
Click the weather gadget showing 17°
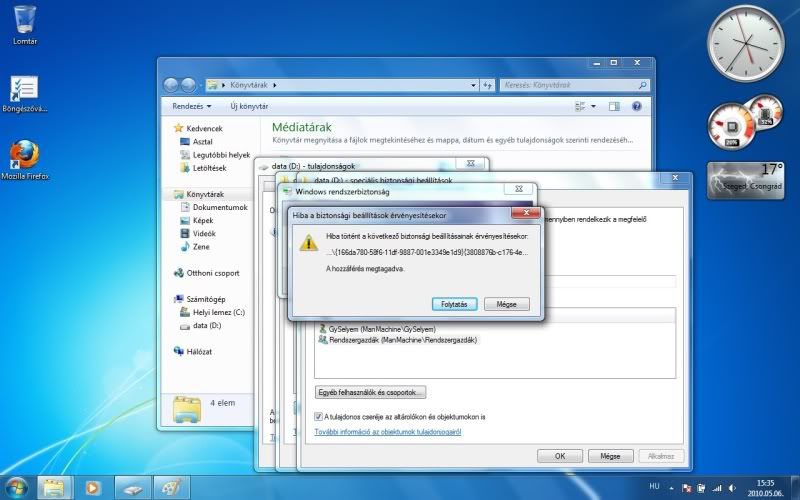[746, 178]
